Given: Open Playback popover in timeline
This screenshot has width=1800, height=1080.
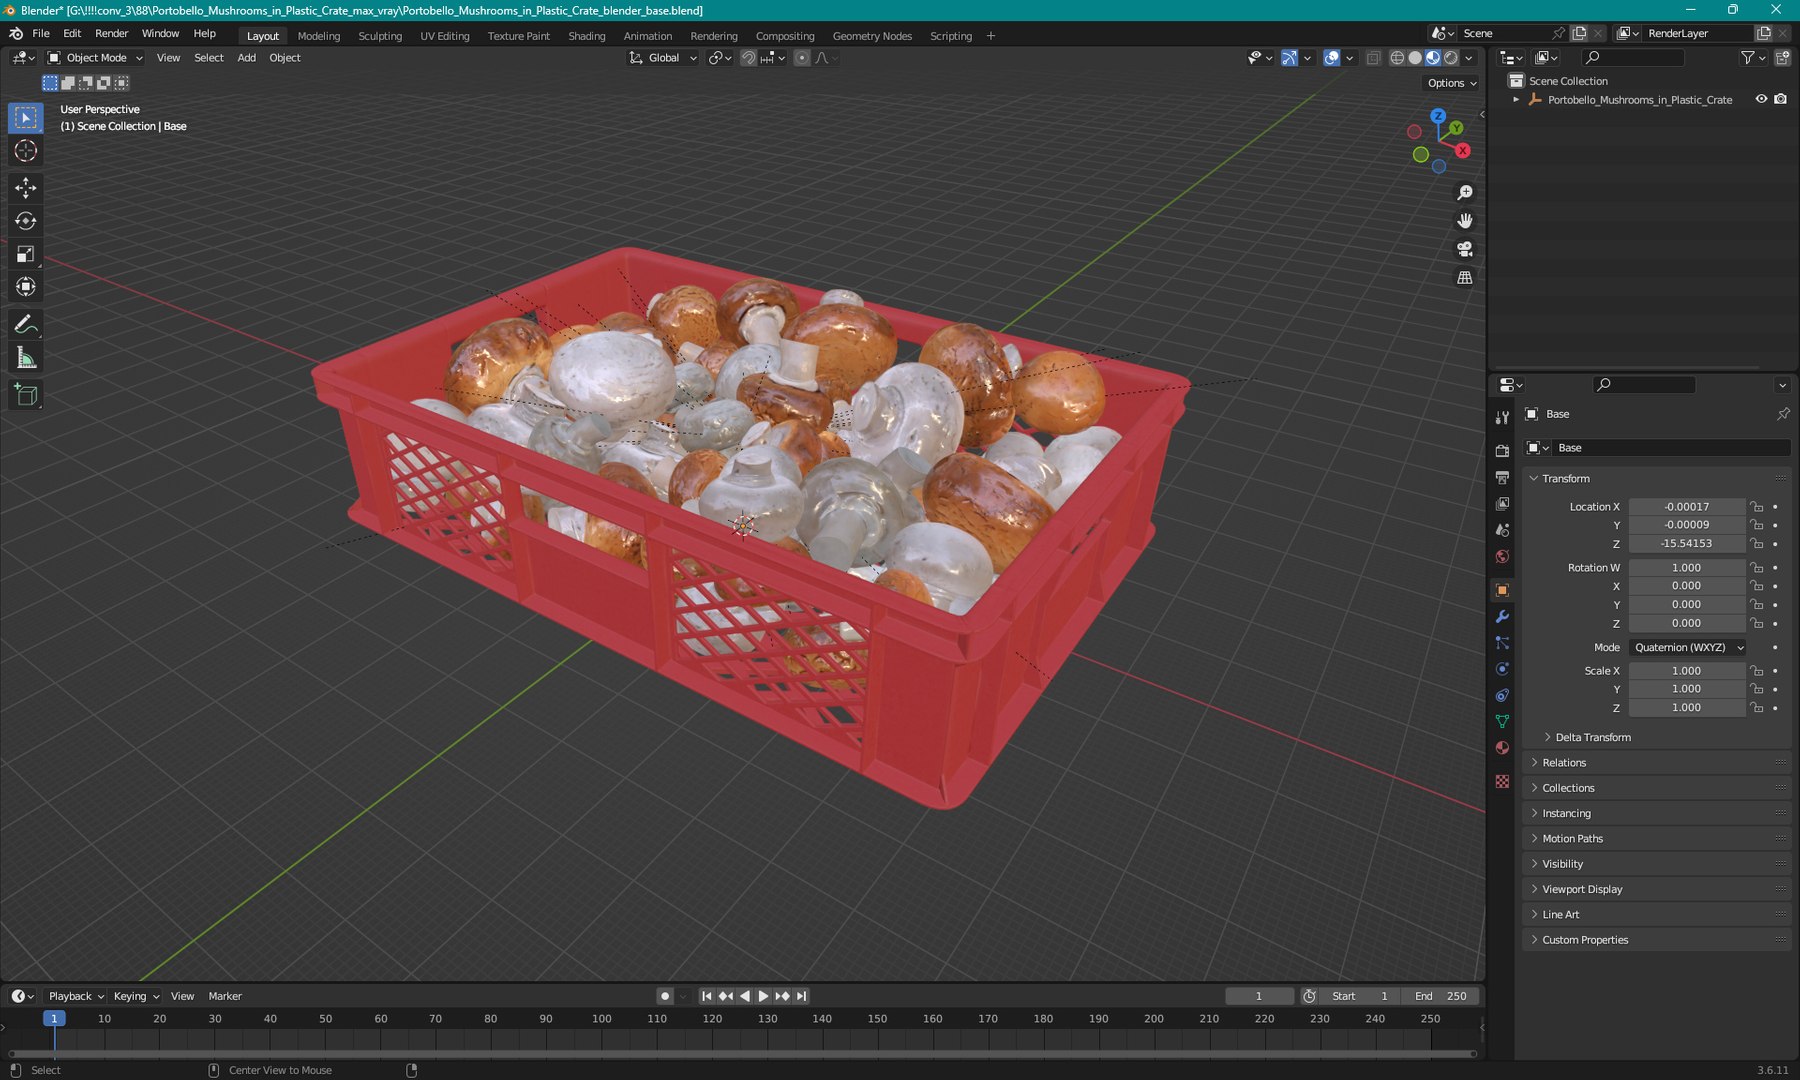Looking at the screenshot, I should [x=76, y=996].
